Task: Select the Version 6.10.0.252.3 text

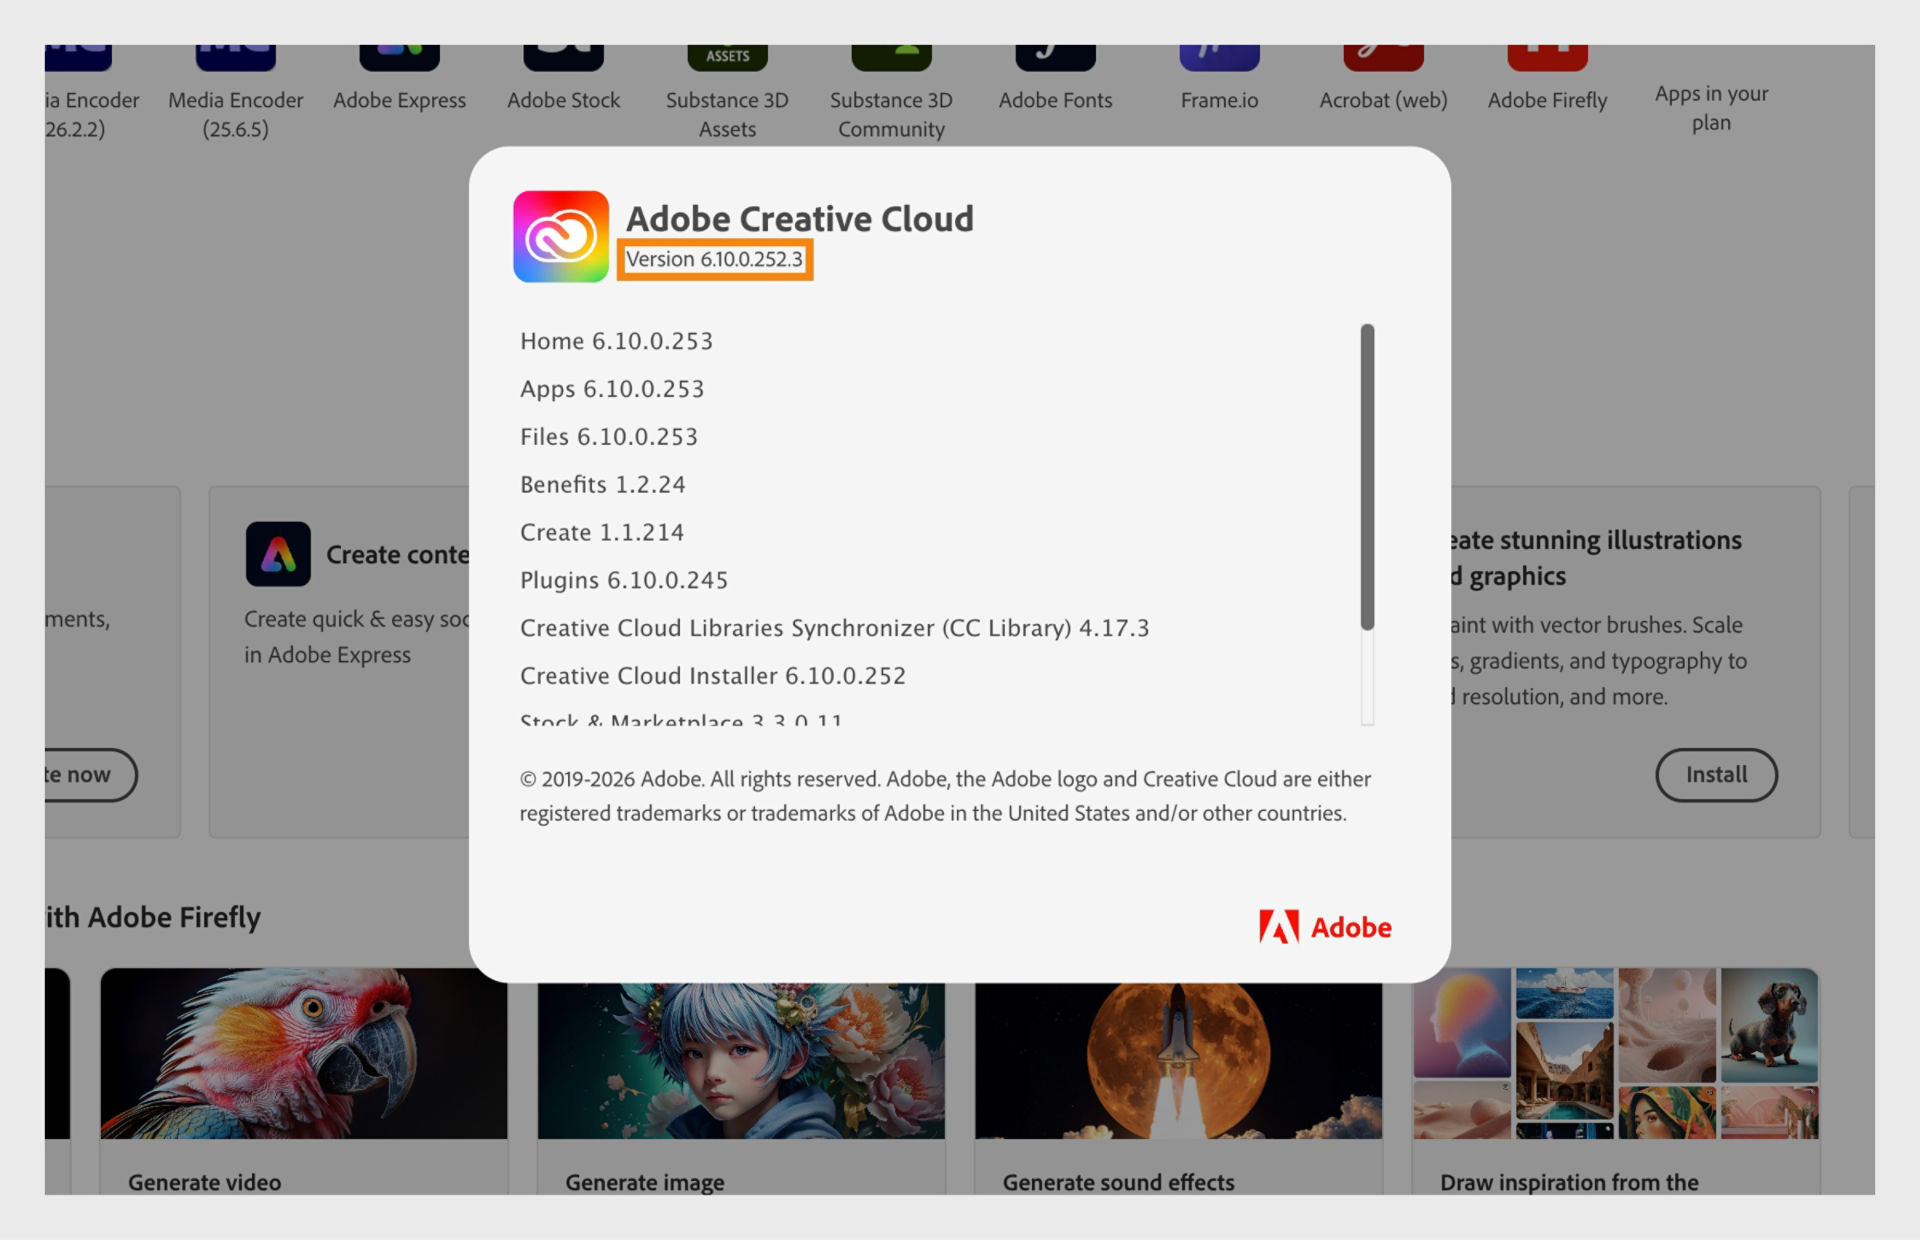Action: tap(714, 260)
